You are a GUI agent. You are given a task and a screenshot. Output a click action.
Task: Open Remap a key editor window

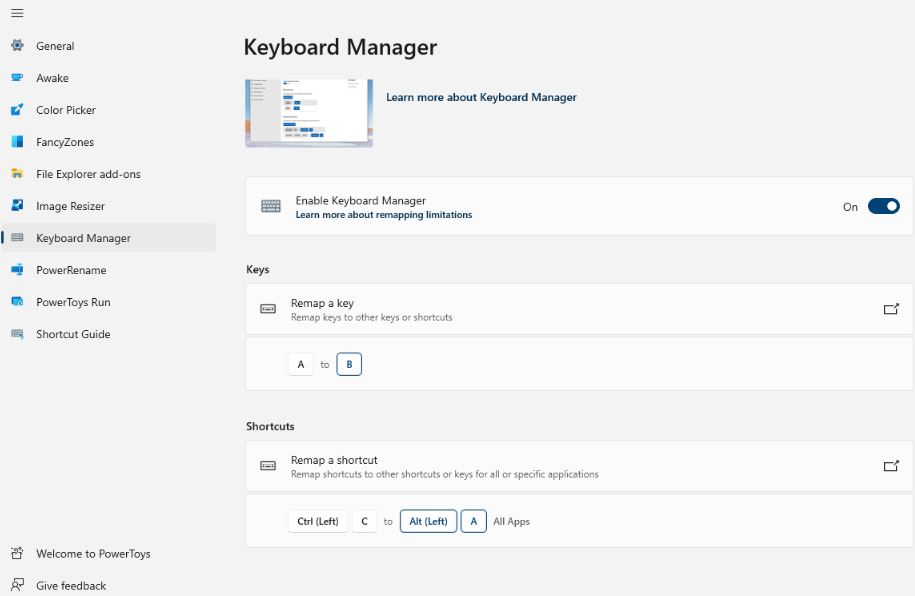click(890, 309)
